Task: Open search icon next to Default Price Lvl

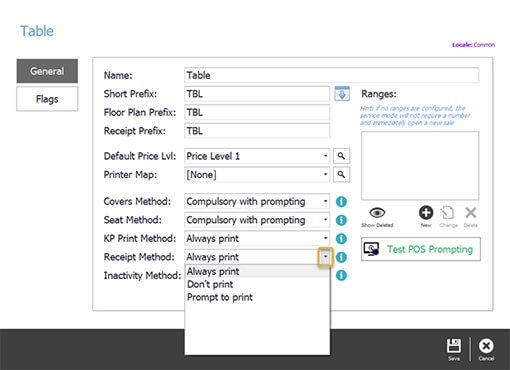Action: pos(341,156)
